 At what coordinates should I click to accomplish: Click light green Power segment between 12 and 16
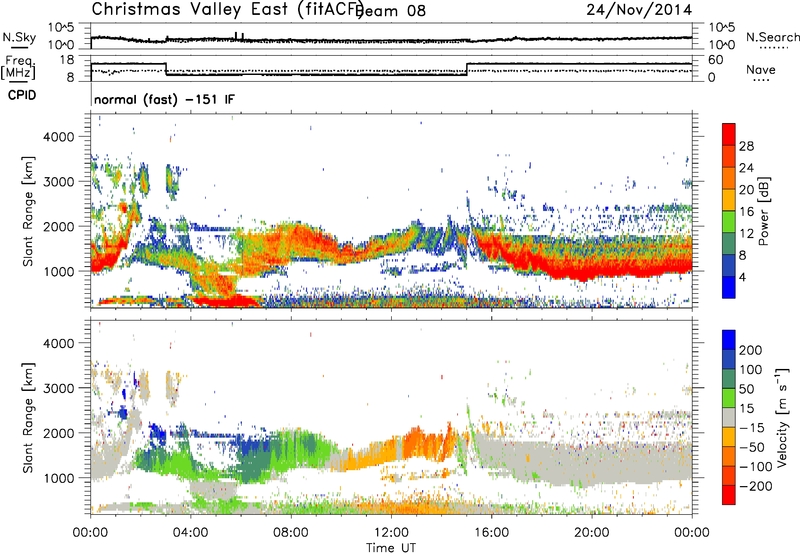click(729, 222)
